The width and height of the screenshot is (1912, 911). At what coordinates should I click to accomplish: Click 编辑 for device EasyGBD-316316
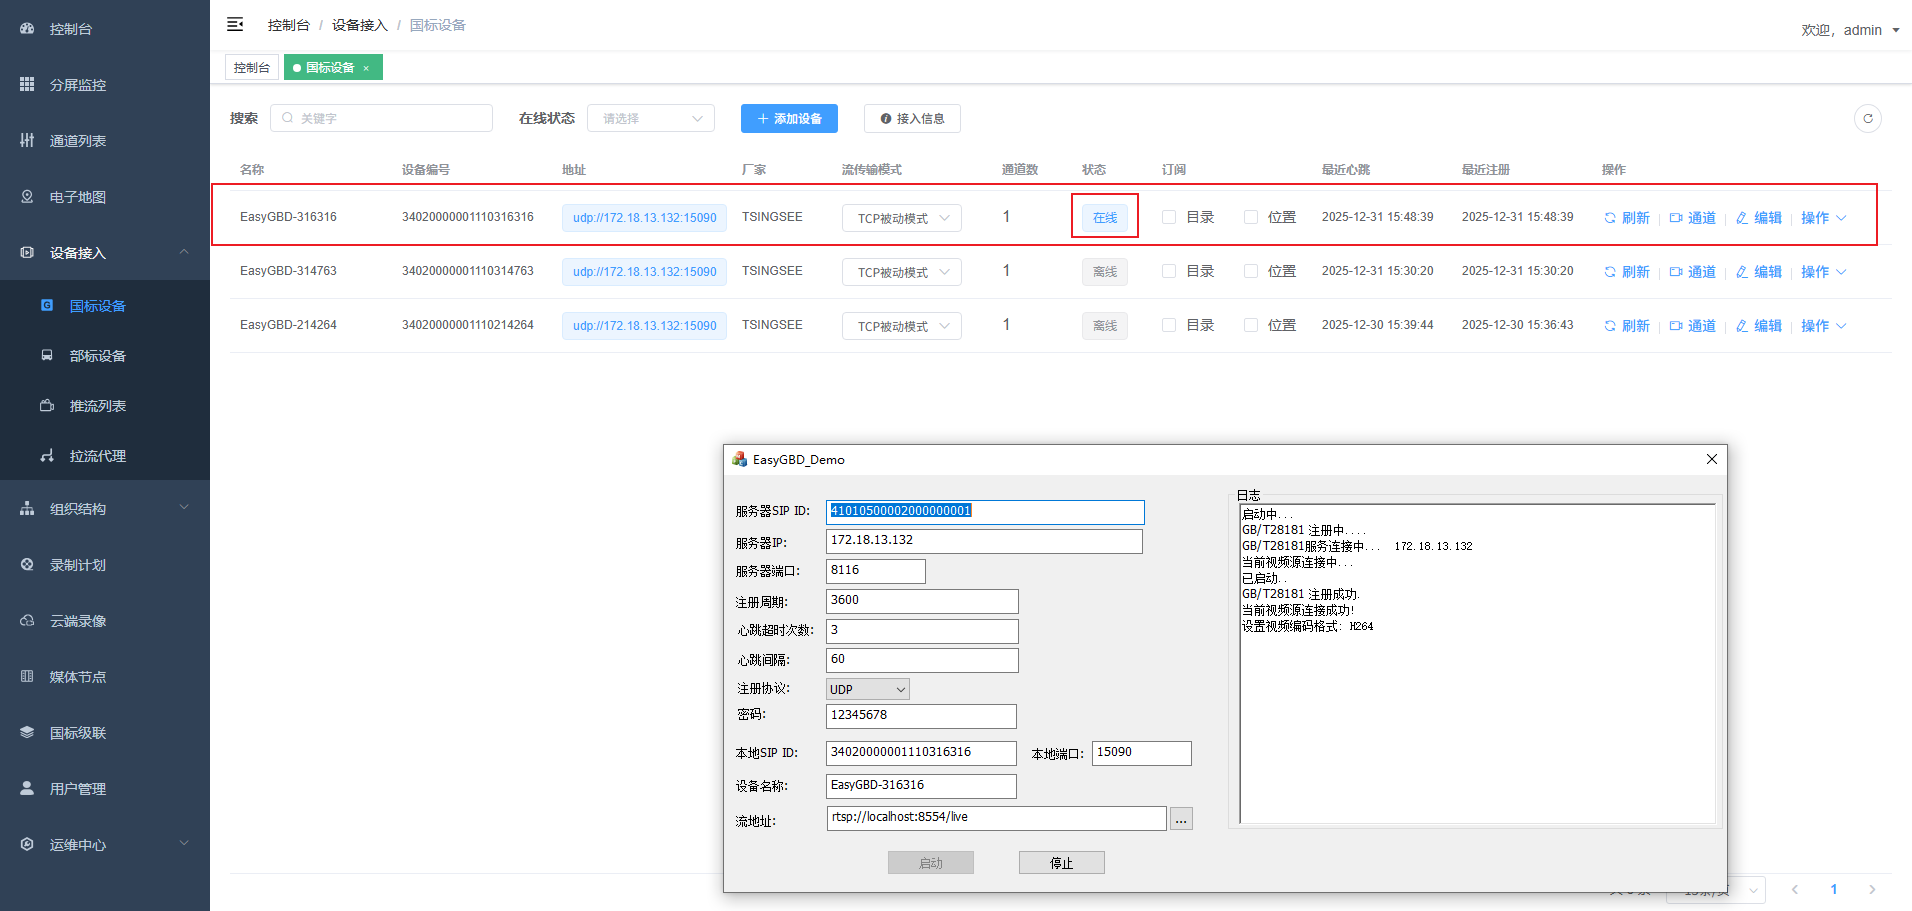pos(1759,218)
